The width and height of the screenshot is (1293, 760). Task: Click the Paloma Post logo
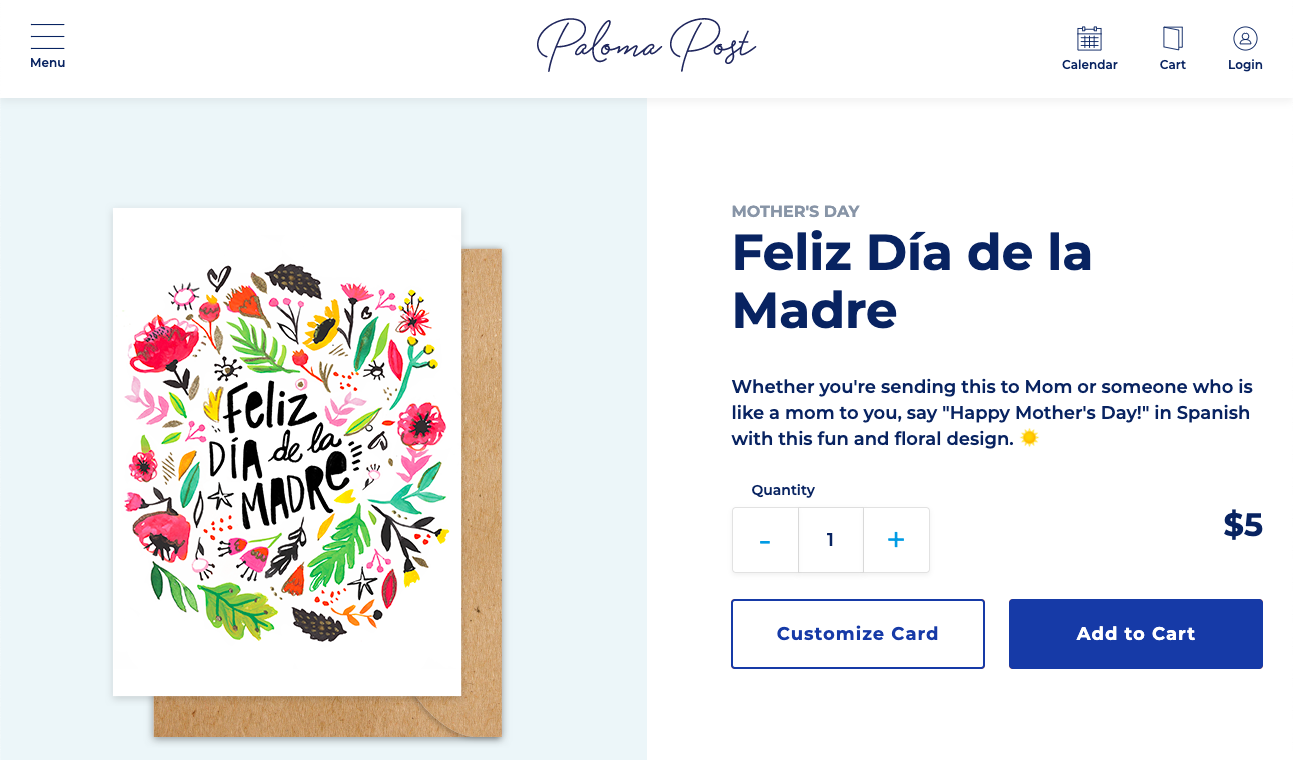(646, 44)
